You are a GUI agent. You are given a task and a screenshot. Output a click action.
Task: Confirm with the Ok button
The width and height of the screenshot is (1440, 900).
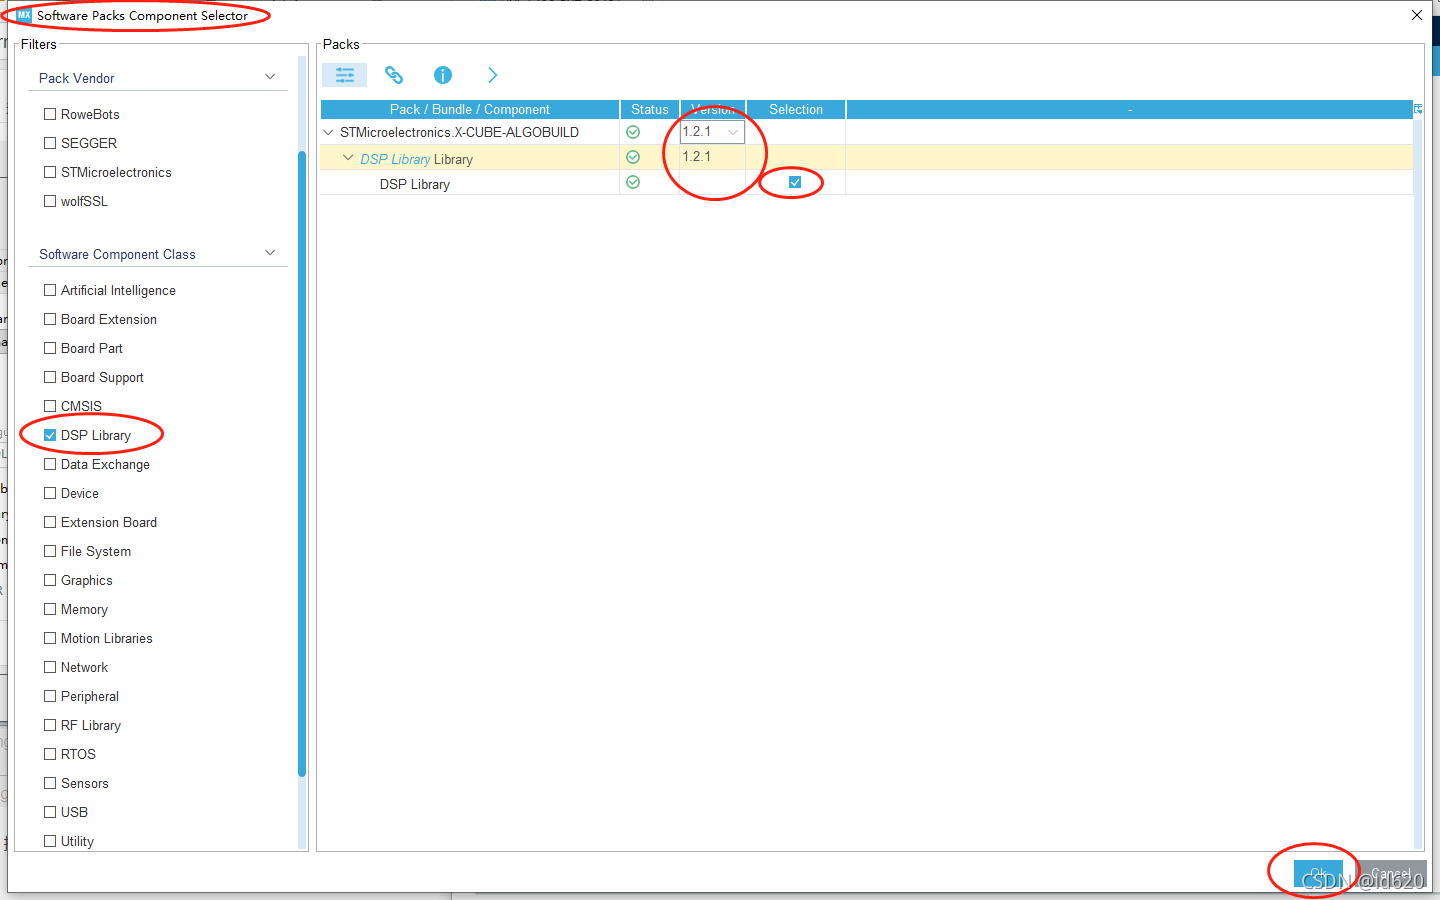click(x=1318, y=874)
